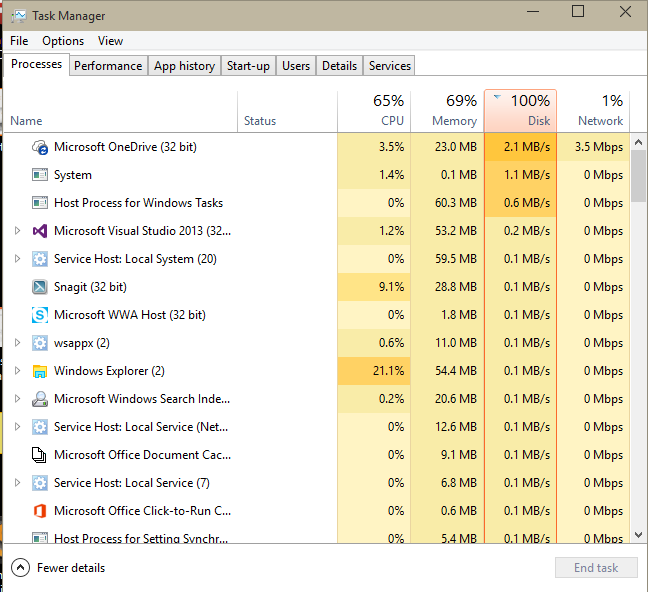Click the scrollbar down arrow
Screen dimensions: 648x592
click(638, 535)
